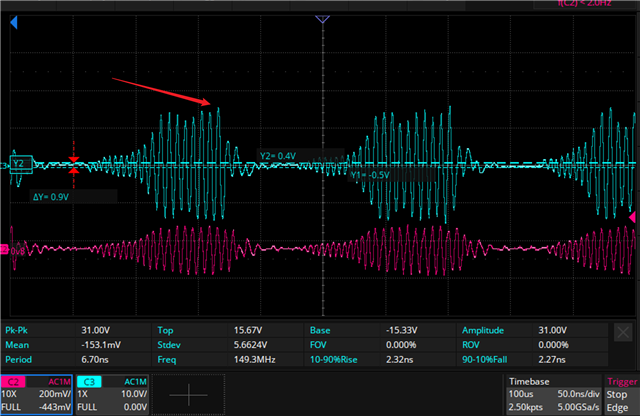Select the FOV measurement label

tap(318, 345)
